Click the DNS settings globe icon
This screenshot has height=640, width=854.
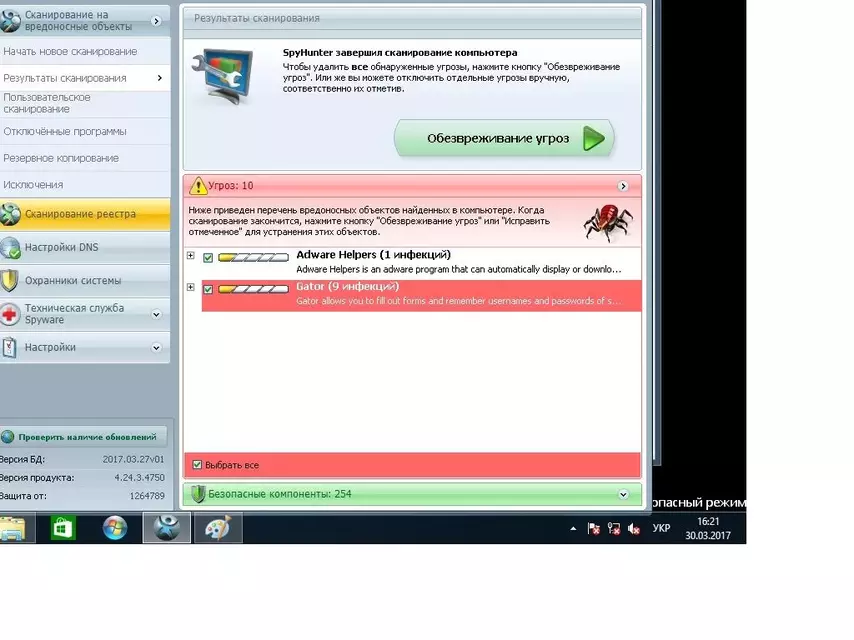(10, 248)
